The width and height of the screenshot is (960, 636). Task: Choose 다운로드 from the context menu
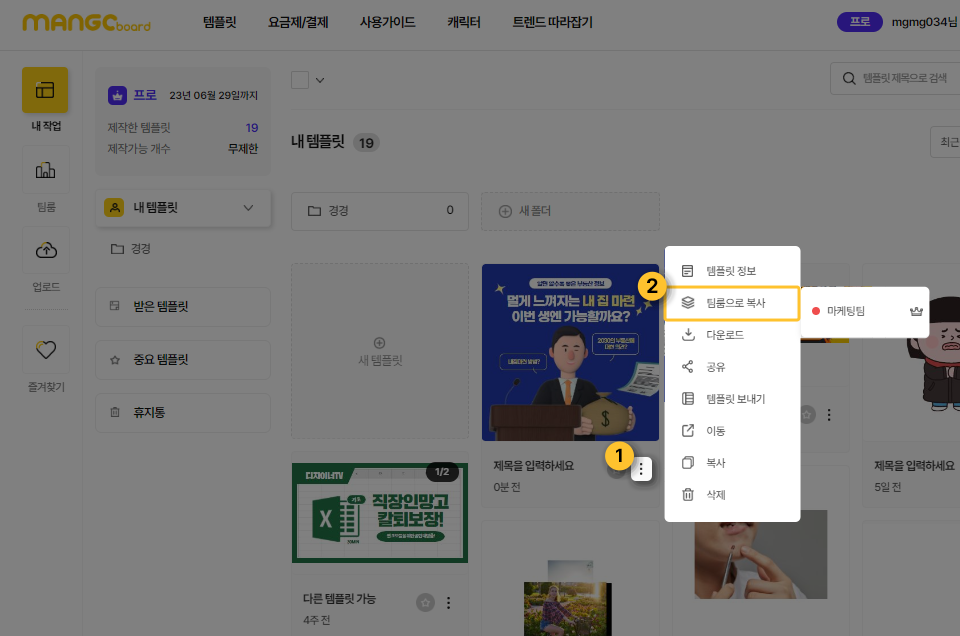pos(725,335)
